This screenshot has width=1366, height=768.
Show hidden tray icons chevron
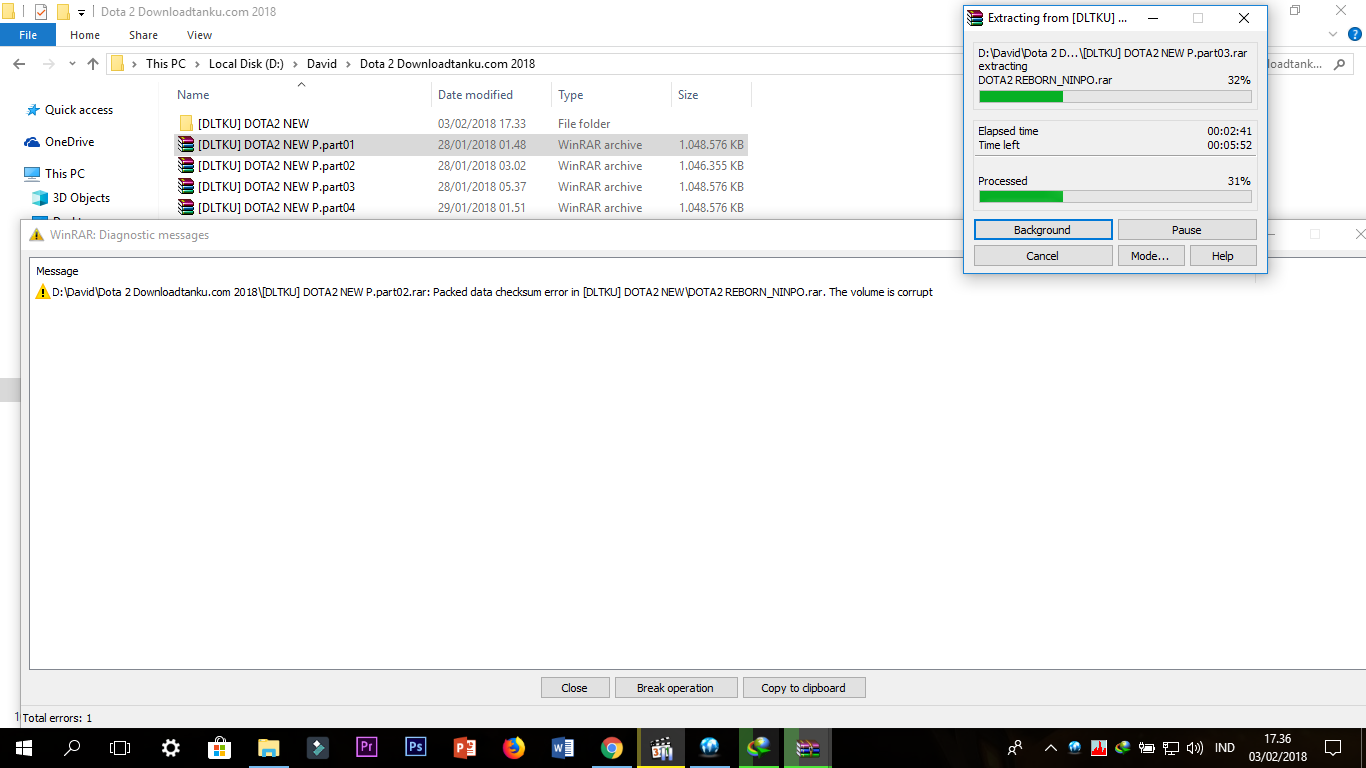tap(1051, 748)
